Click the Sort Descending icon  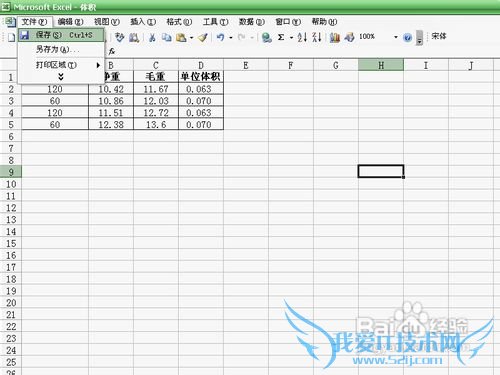point(317,37)
